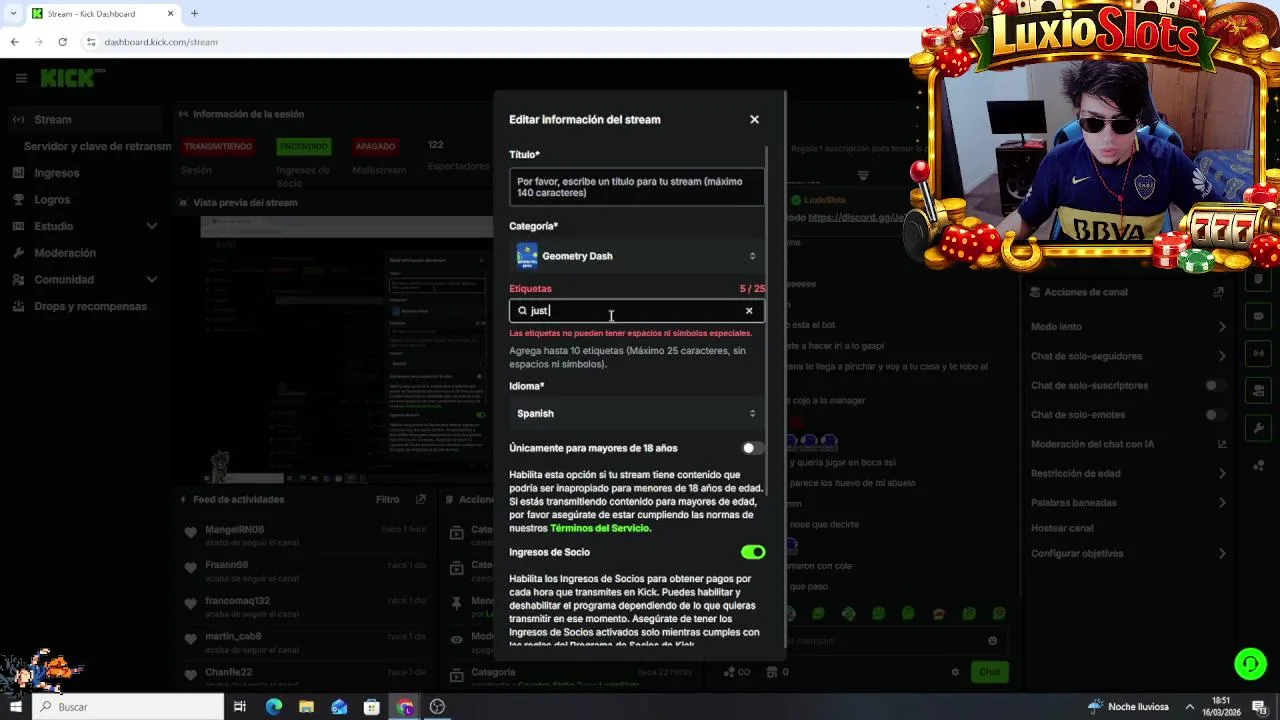The image size is (1280, 720).
Task: Open Microsoft Edge from the taskbar
Action: click(x=274, y=707)
